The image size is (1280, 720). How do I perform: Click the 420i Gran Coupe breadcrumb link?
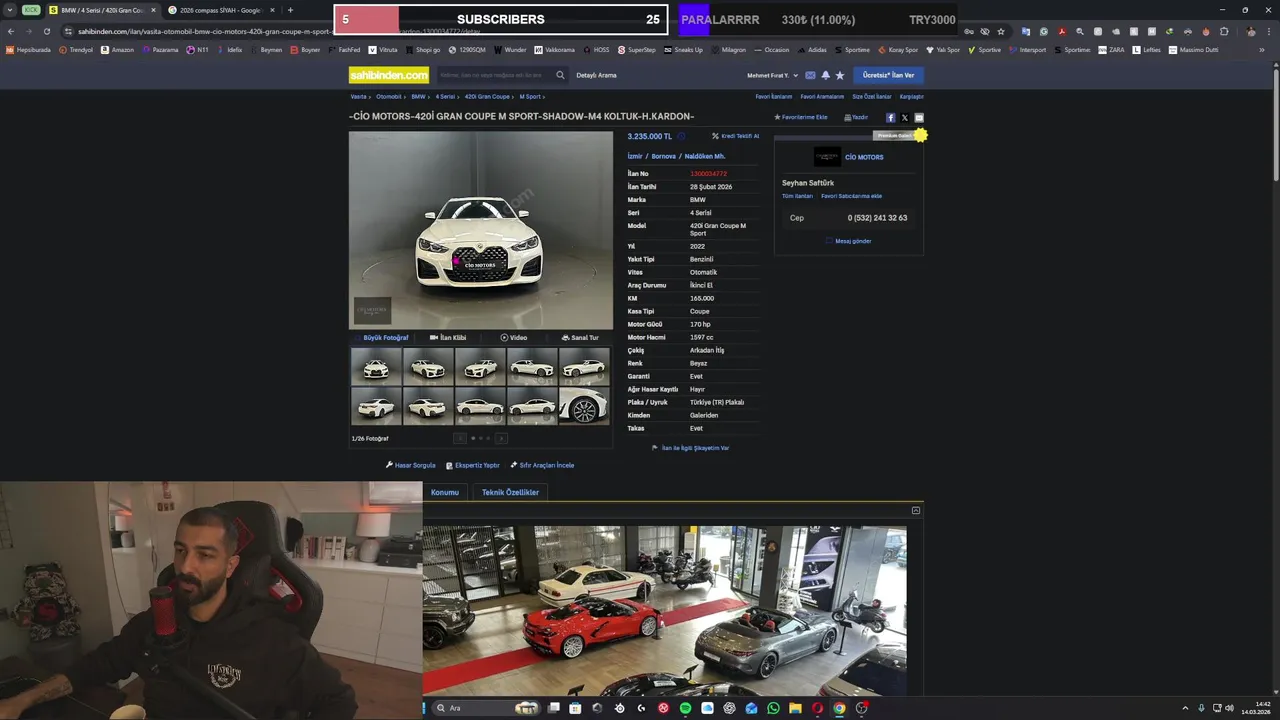point(487,97)
